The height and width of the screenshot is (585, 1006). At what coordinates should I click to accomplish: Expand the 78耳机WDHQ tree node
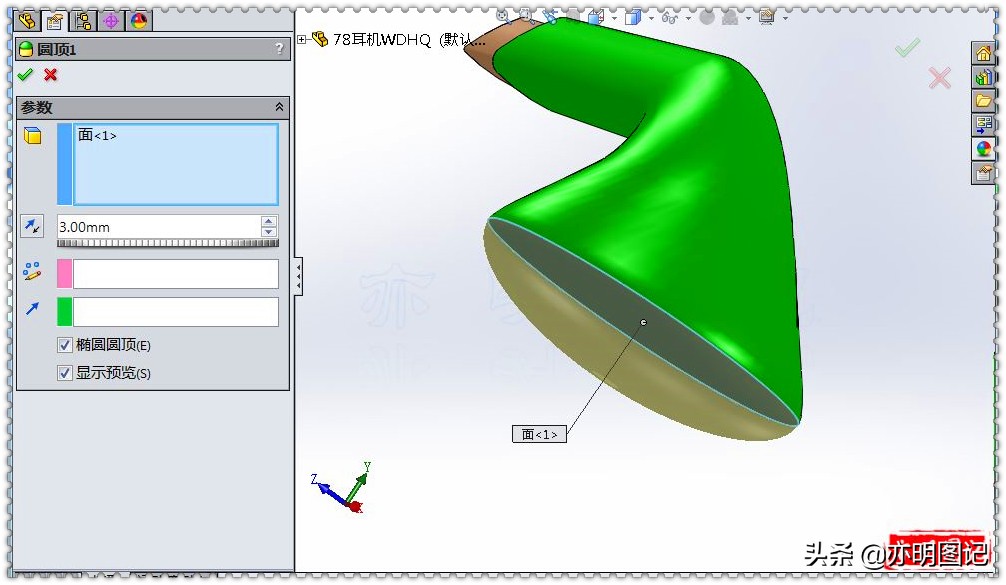point(301,38)
